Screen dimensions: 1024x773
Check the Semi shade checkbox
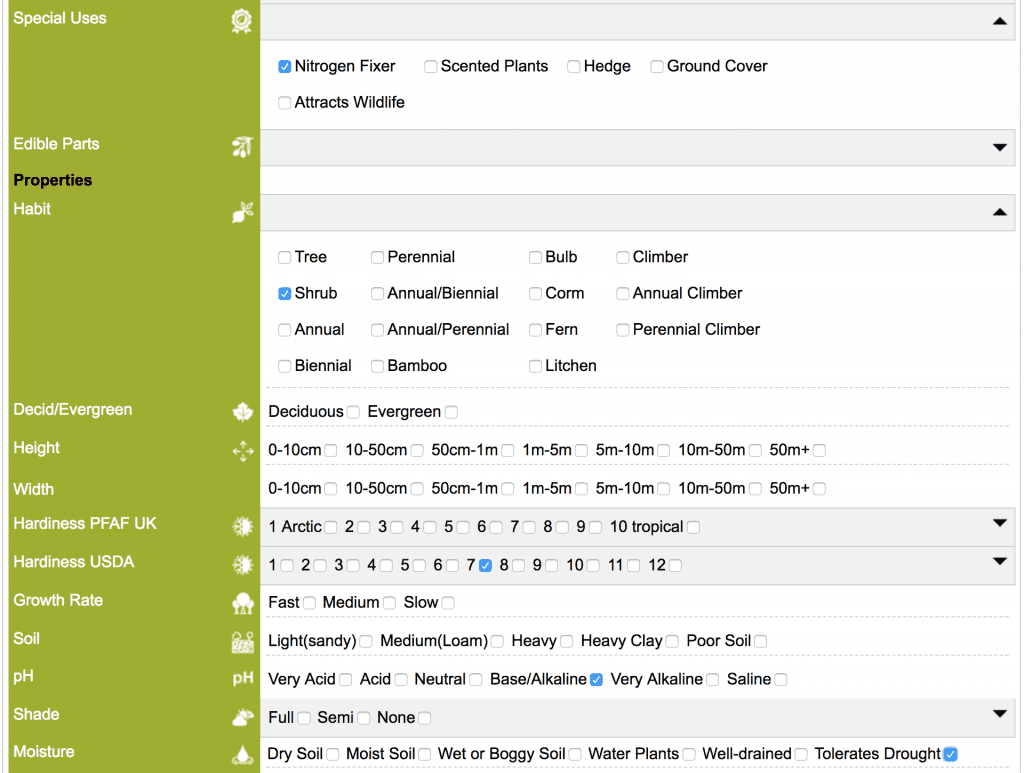[363, 718]
